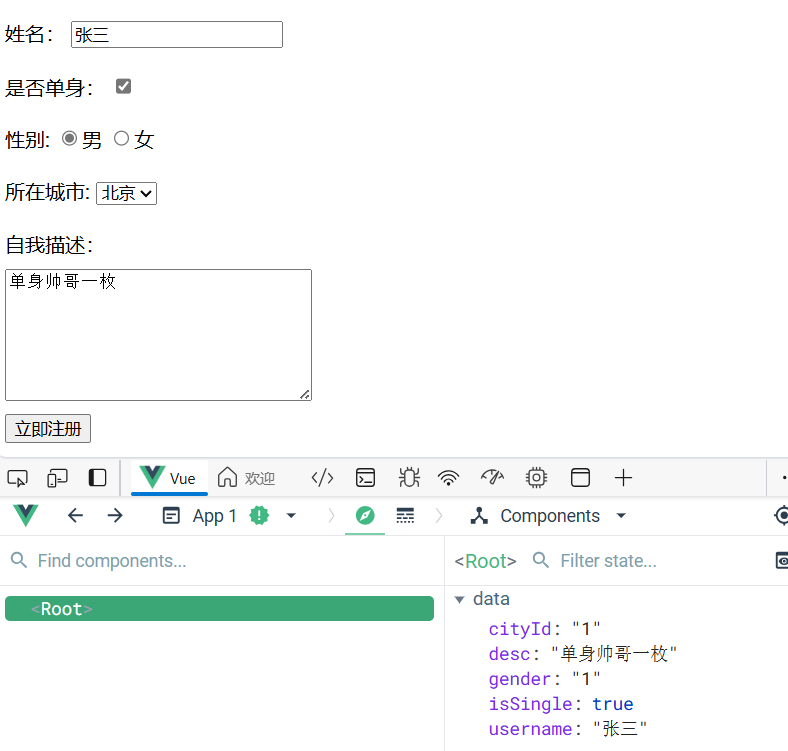788x751 pixels.
Task: Click the gender value "1"
Action: point(586,679)
